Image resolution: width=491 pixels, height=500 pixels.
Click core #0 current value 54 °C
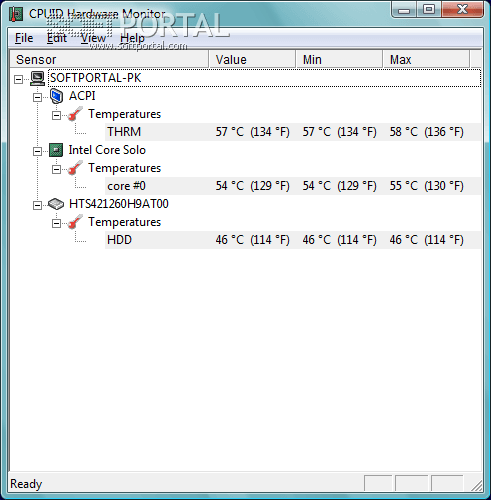[230, 186]
